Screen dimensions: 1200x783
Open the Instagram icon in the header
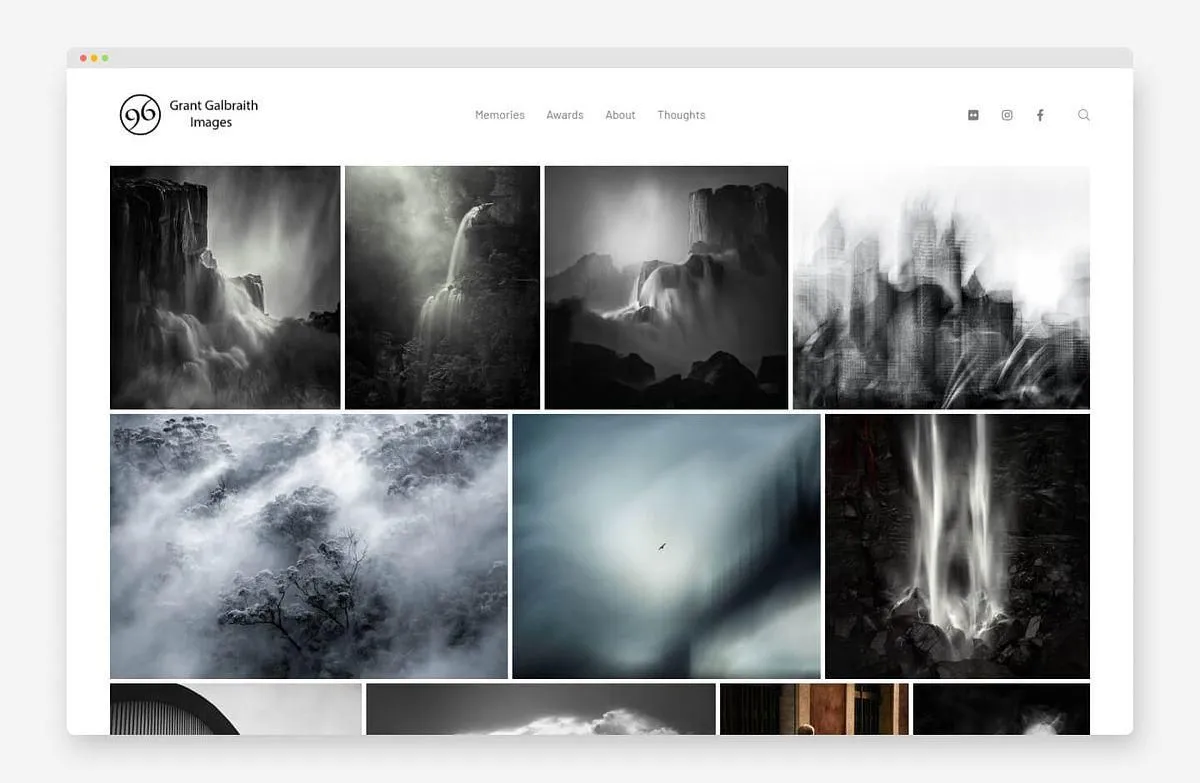click(1006, 115)
